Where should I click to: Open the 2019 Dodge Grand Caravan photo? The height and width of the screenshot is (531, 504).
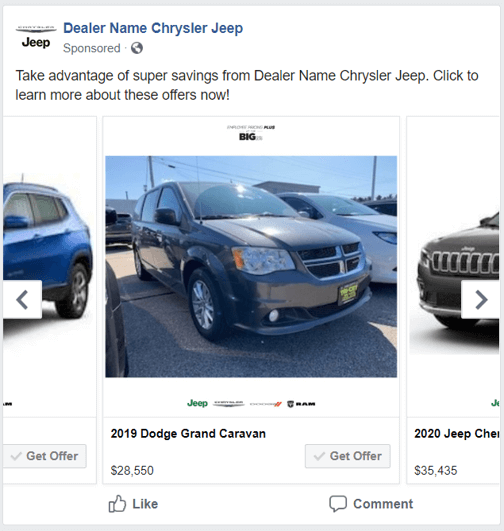tap(251, 267)
